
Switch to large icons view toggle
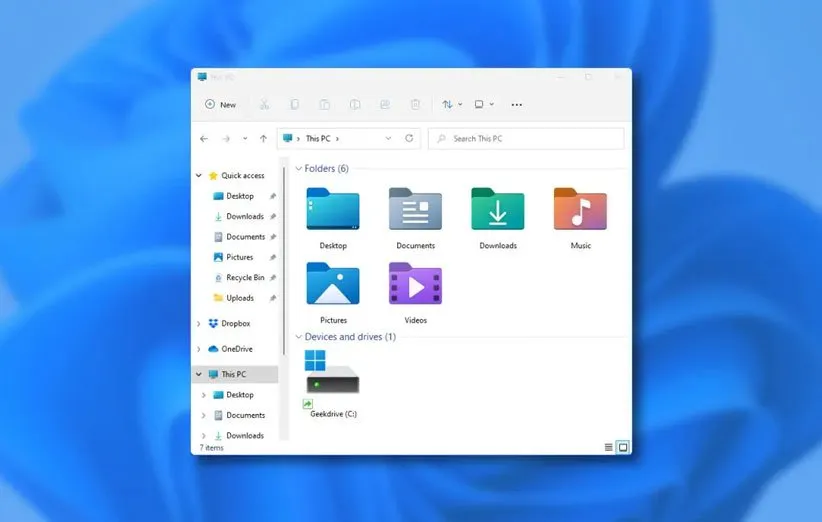(622, 447)
